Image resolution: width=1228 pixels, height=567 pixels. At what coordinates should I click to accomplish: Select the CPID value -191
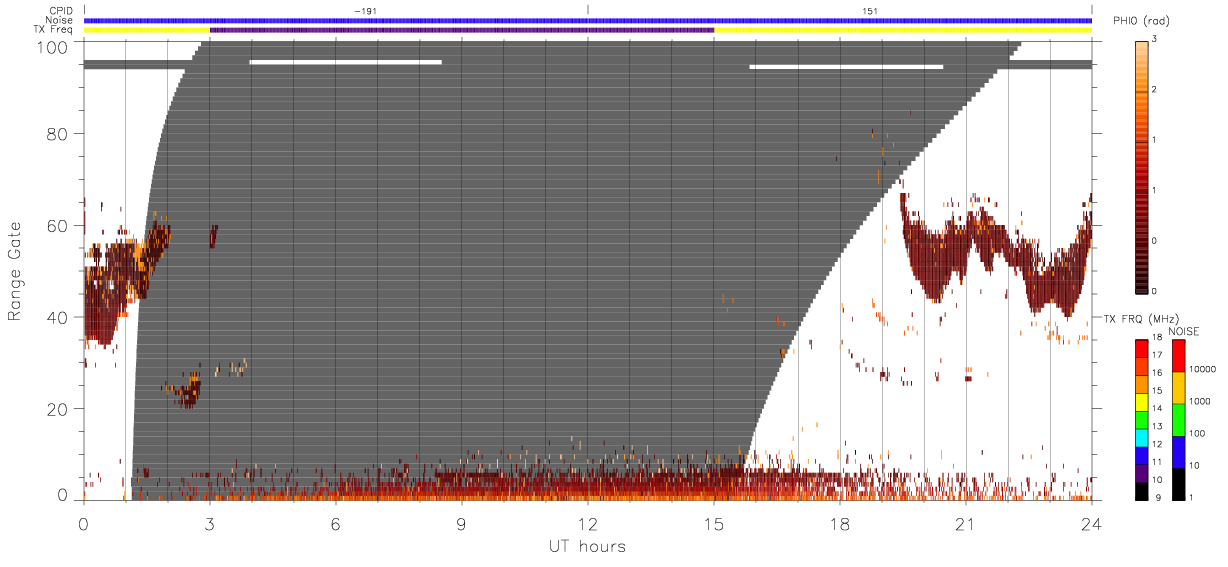click(x=365, y=10)
